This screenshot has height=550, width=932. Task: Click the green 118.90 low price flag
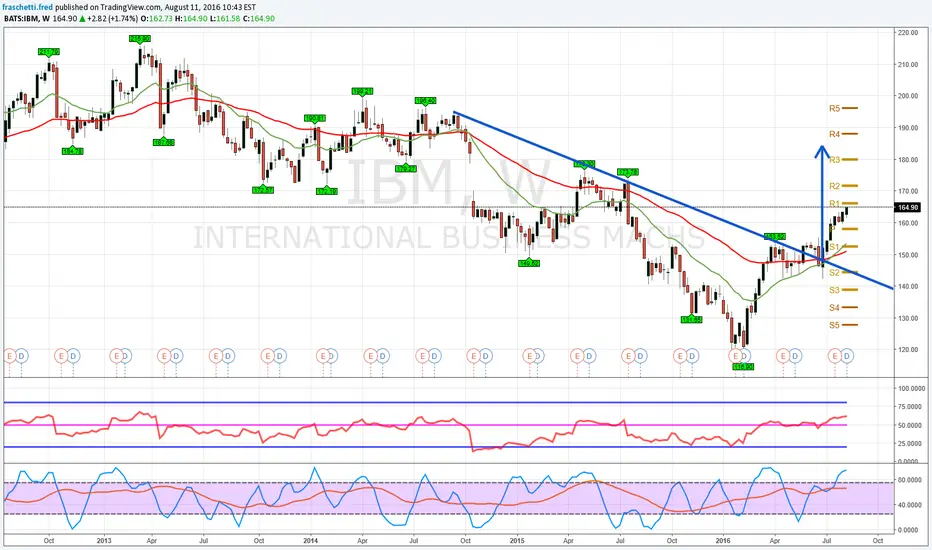(x=743, y=367)
